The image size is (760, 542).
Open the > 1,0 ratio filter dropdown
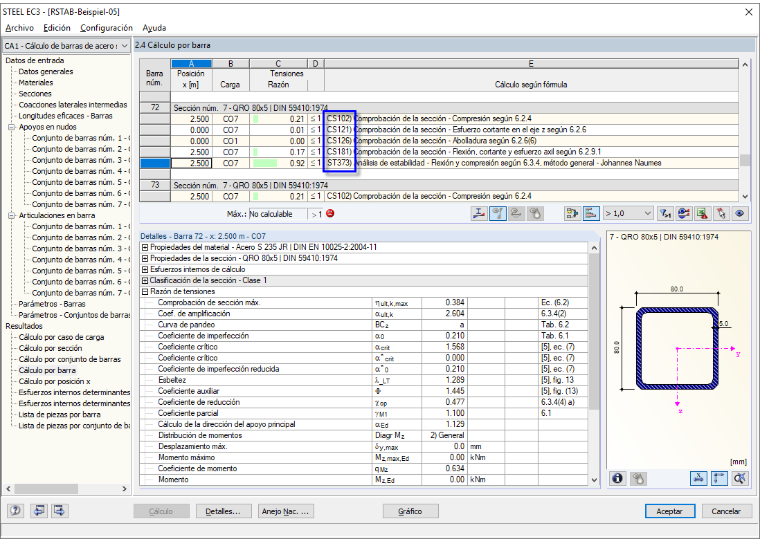(648, 213)
